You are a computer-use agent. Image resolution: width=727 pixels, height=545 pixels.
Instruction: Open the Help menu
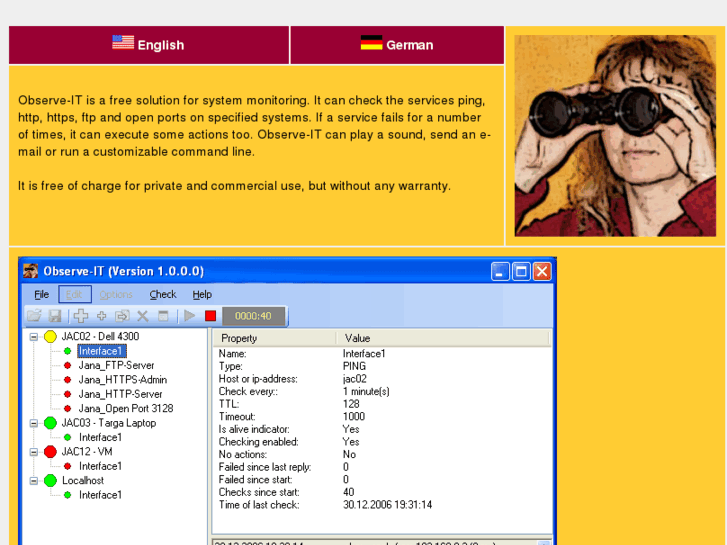(x=202, y=295)
